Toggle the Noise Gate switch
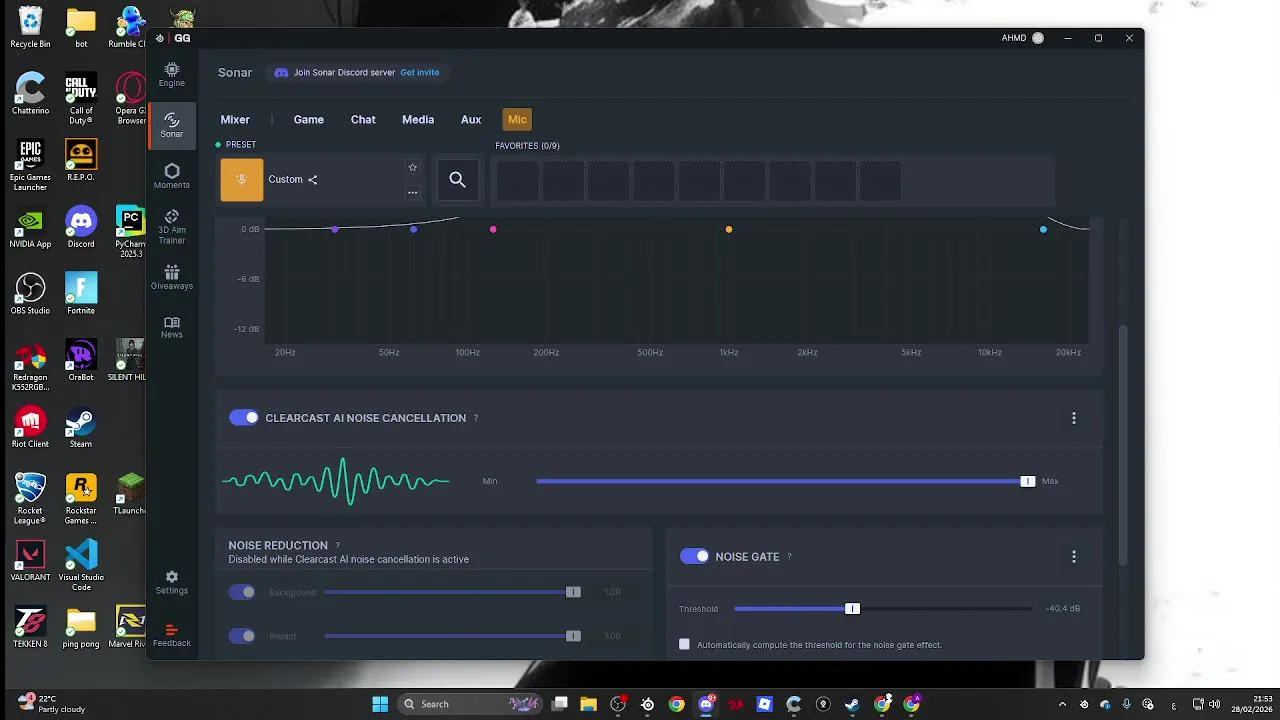1280x720 pixels. click(x=694, y=557)
